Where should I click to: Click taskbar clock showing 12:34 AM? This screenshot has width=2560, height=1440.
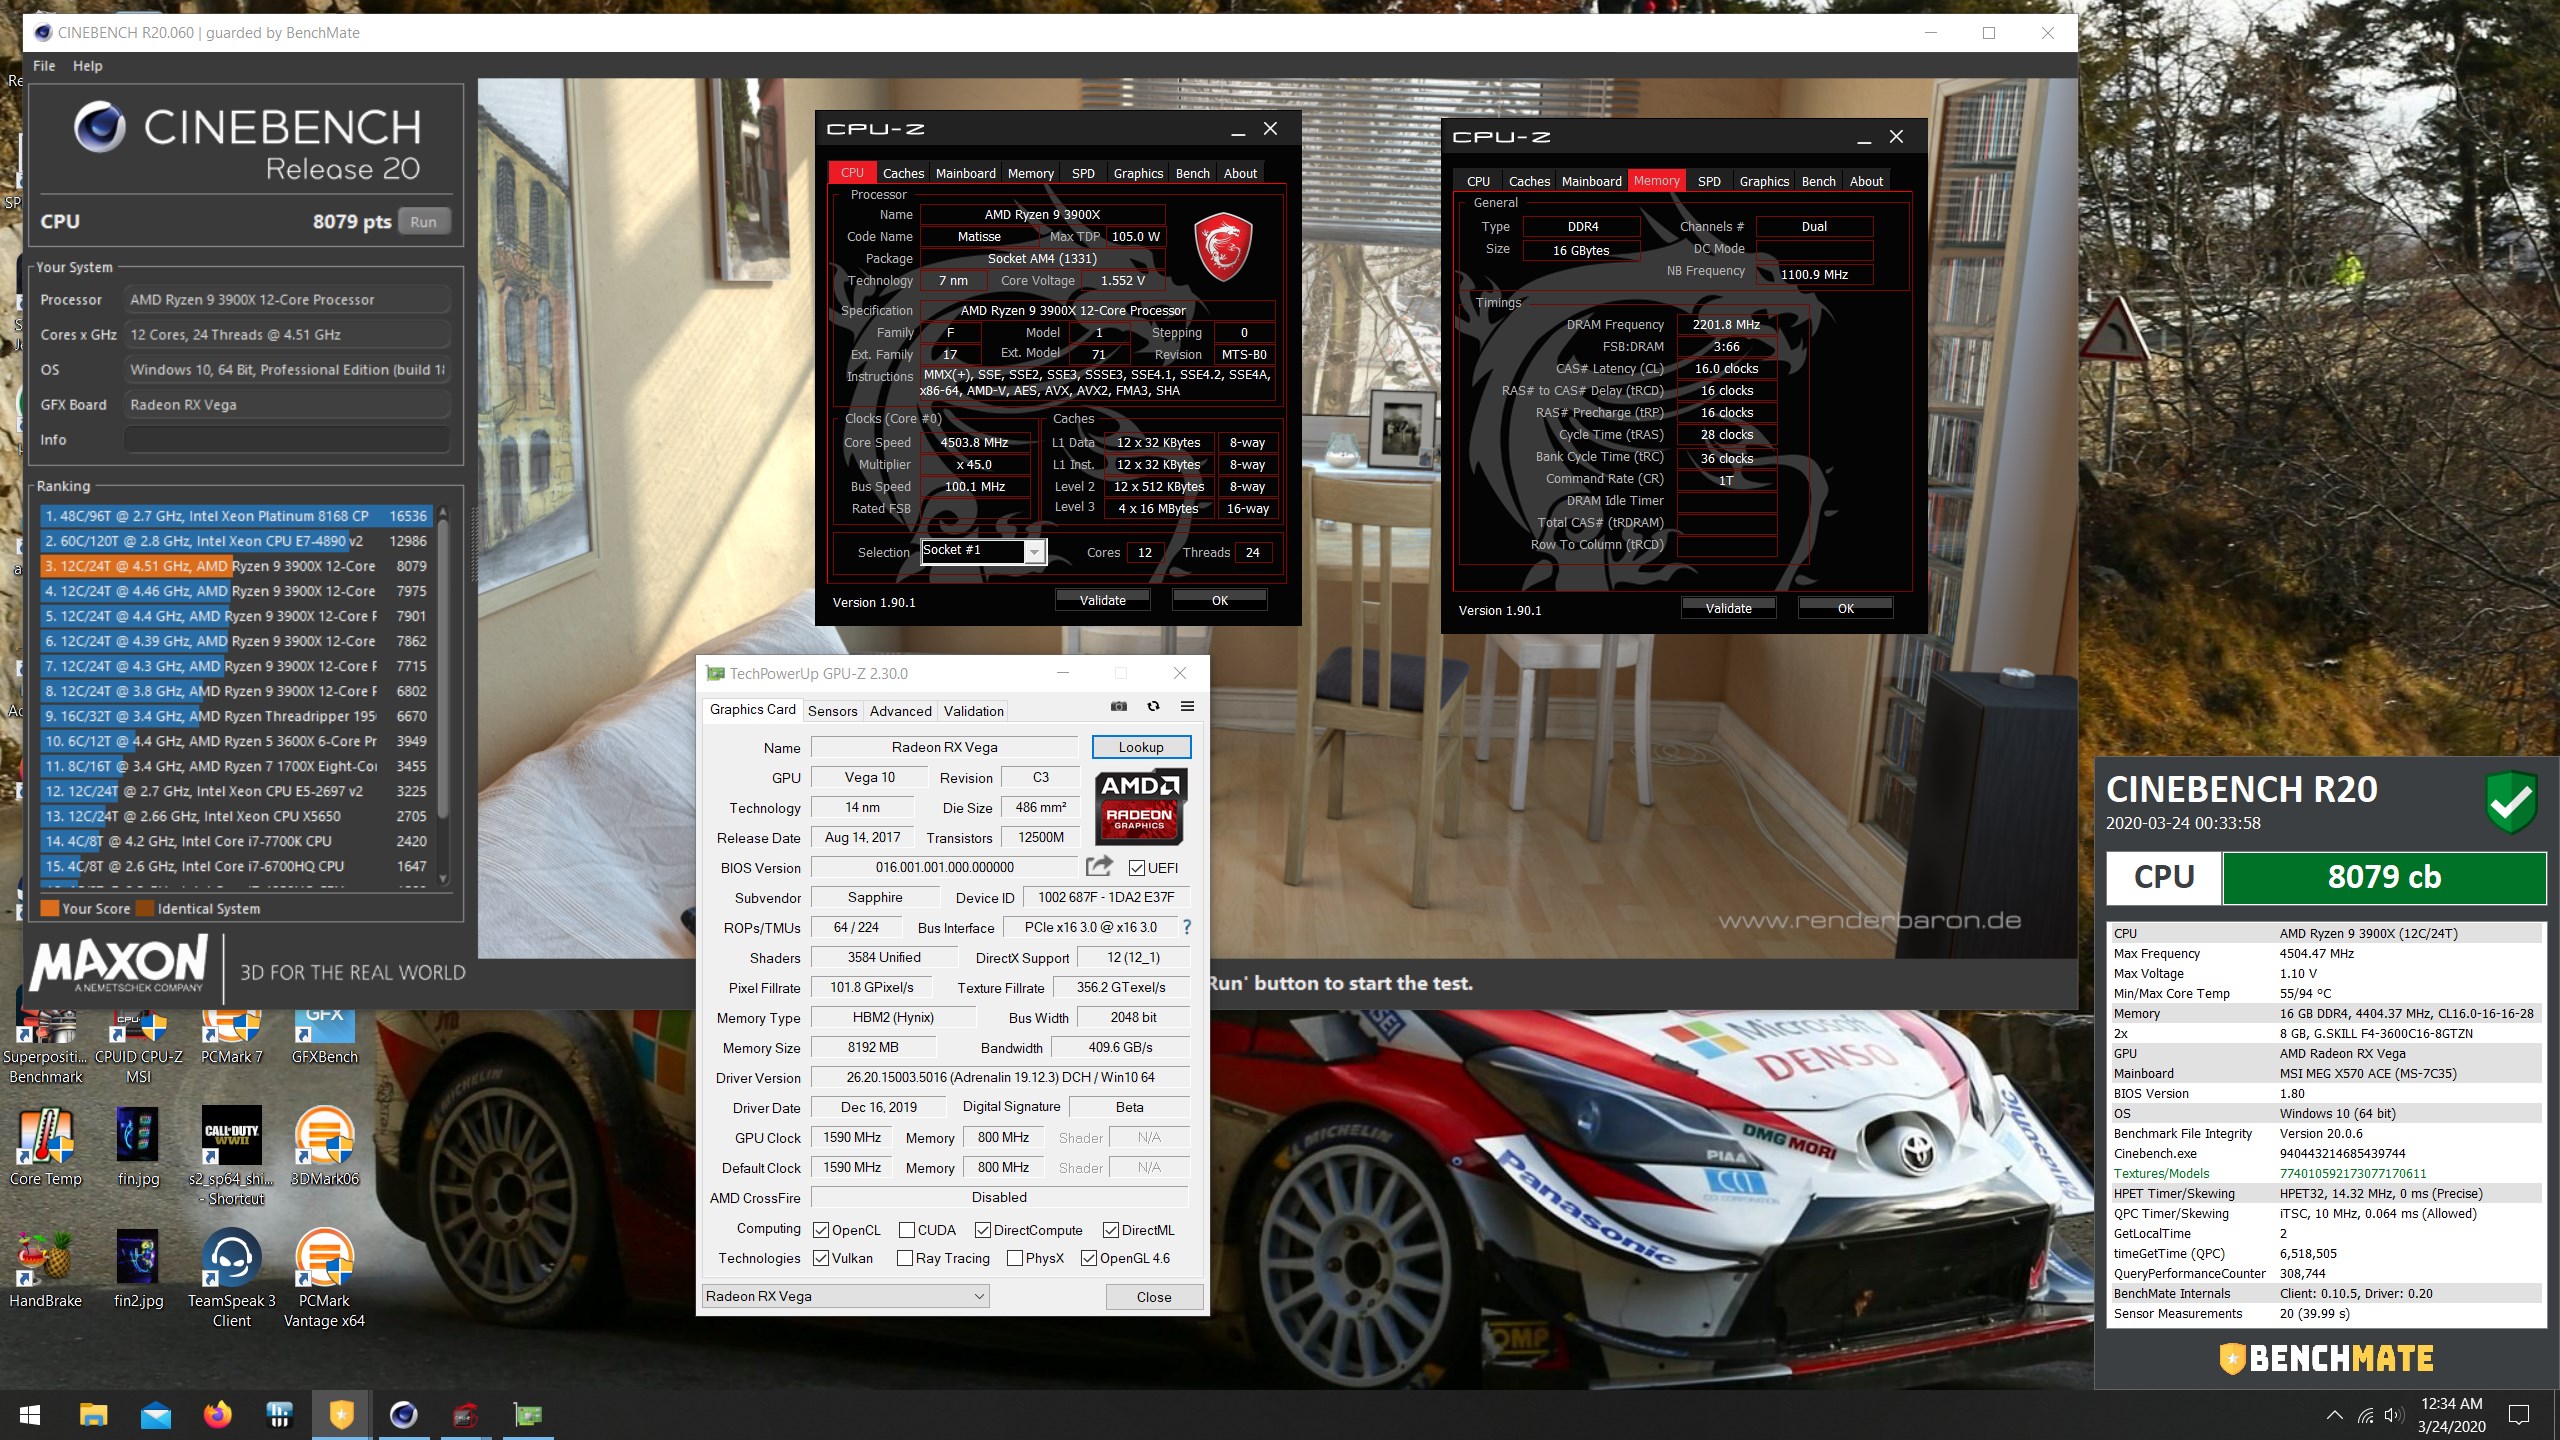2451,1415
